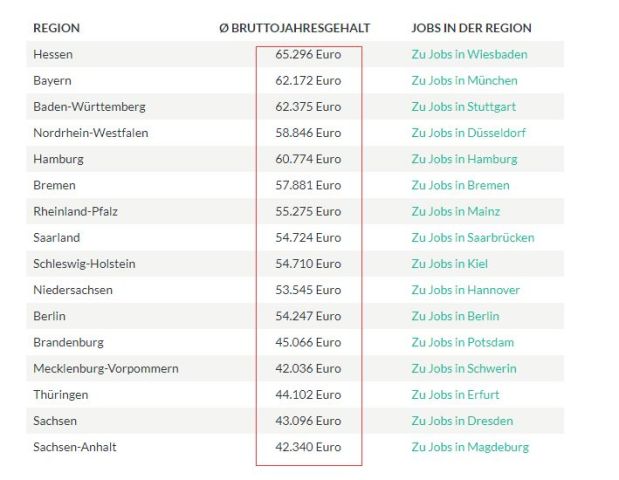The image size is (619, 480).
Task: Open the Zu Jobs in Magdeburg link
Action: 469,447
